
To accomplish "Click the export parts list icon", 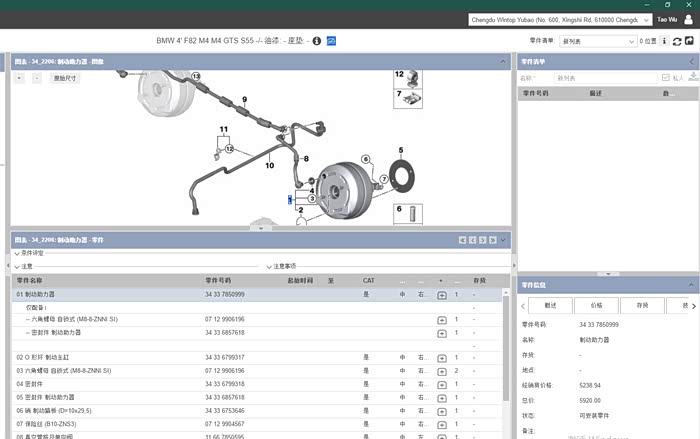I will (690, 41).
